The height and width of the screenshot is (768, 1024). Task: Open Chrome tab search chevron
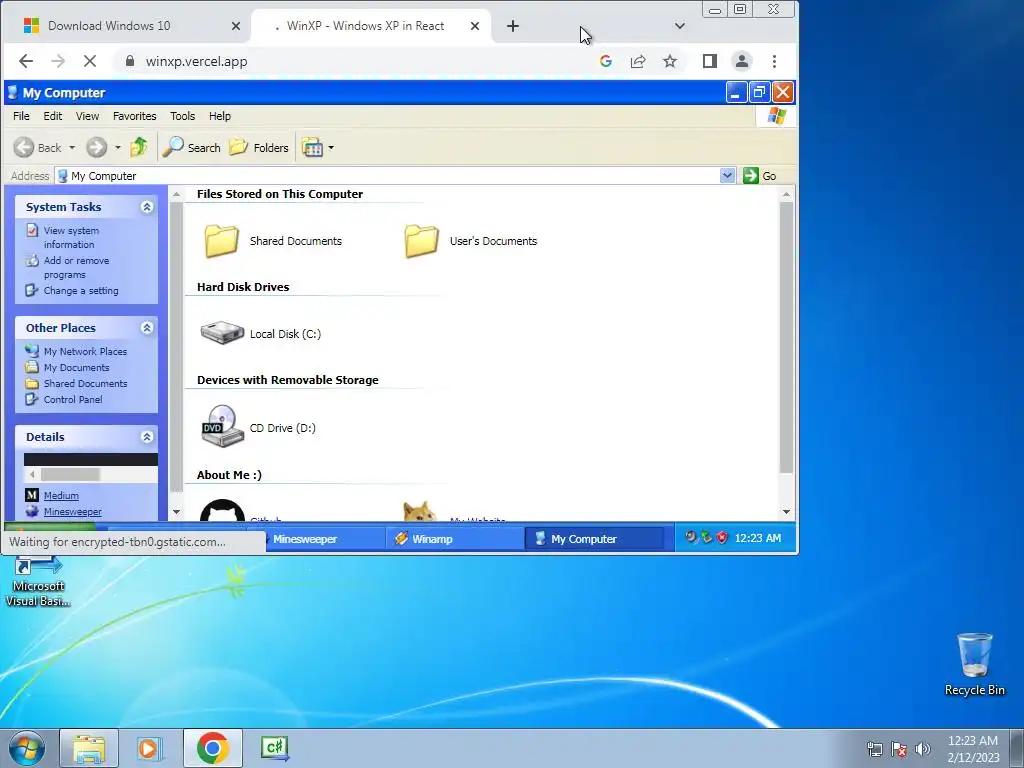[680, 26]
